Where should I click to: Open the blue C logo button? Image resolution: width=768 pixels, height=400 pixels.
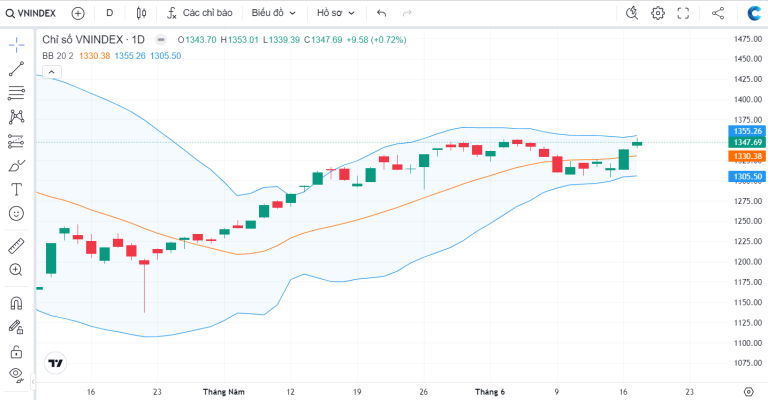pos(755,13)
